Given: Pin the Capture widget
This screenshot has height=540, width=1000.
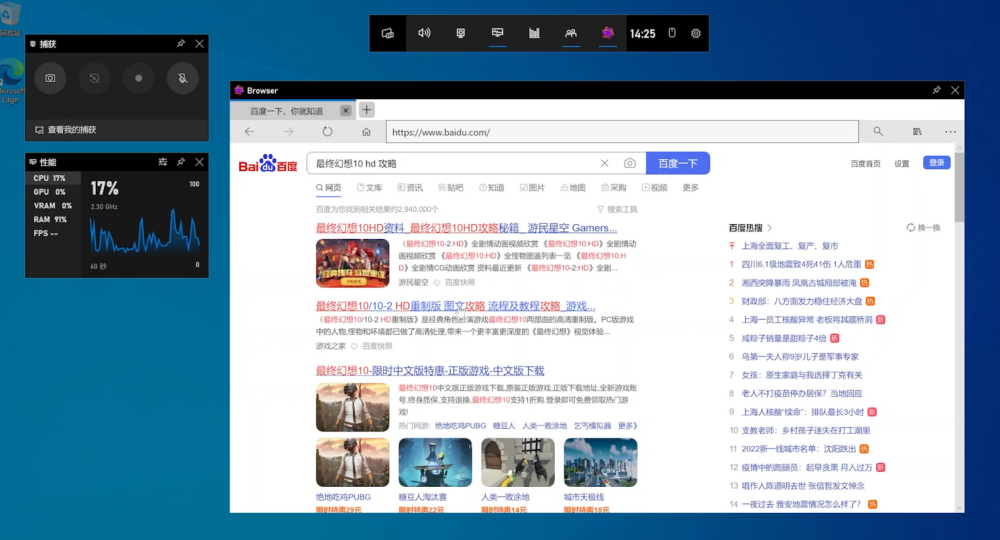Looking at the screenshot, I should [x=181, y=43].
